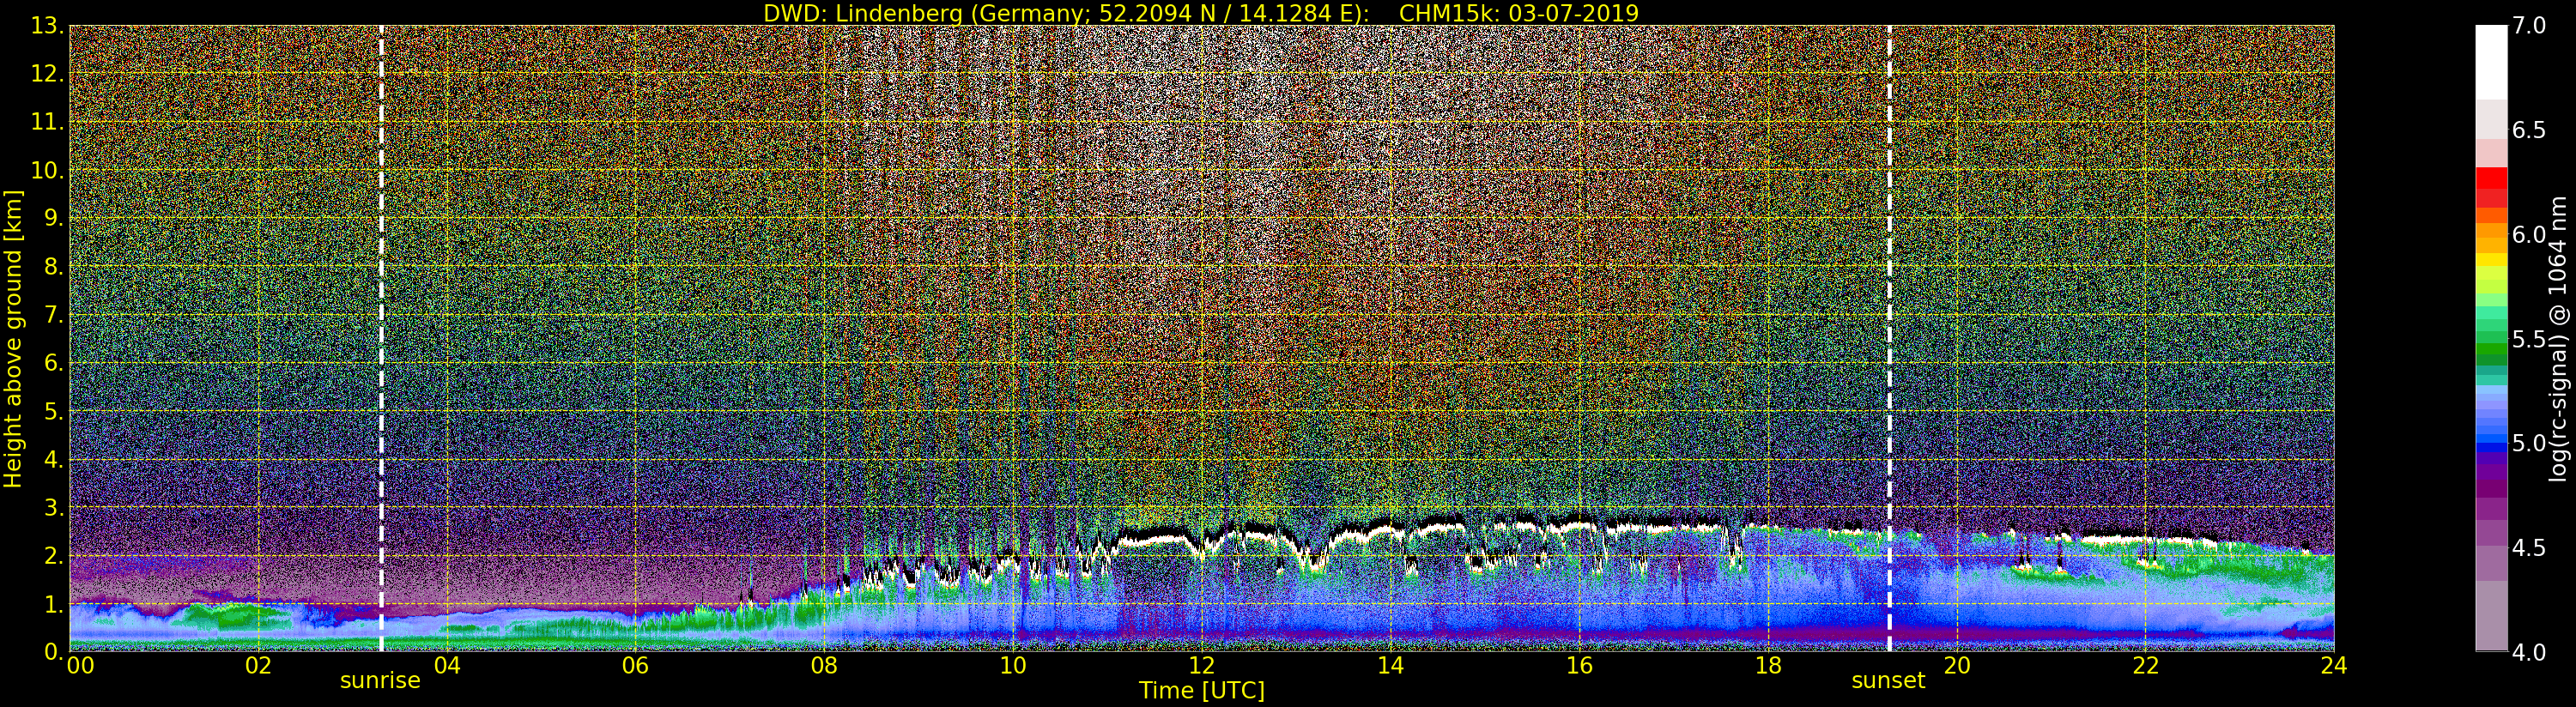
Task: Click the '22' time axis tick label
Action: coord(2145,666)
